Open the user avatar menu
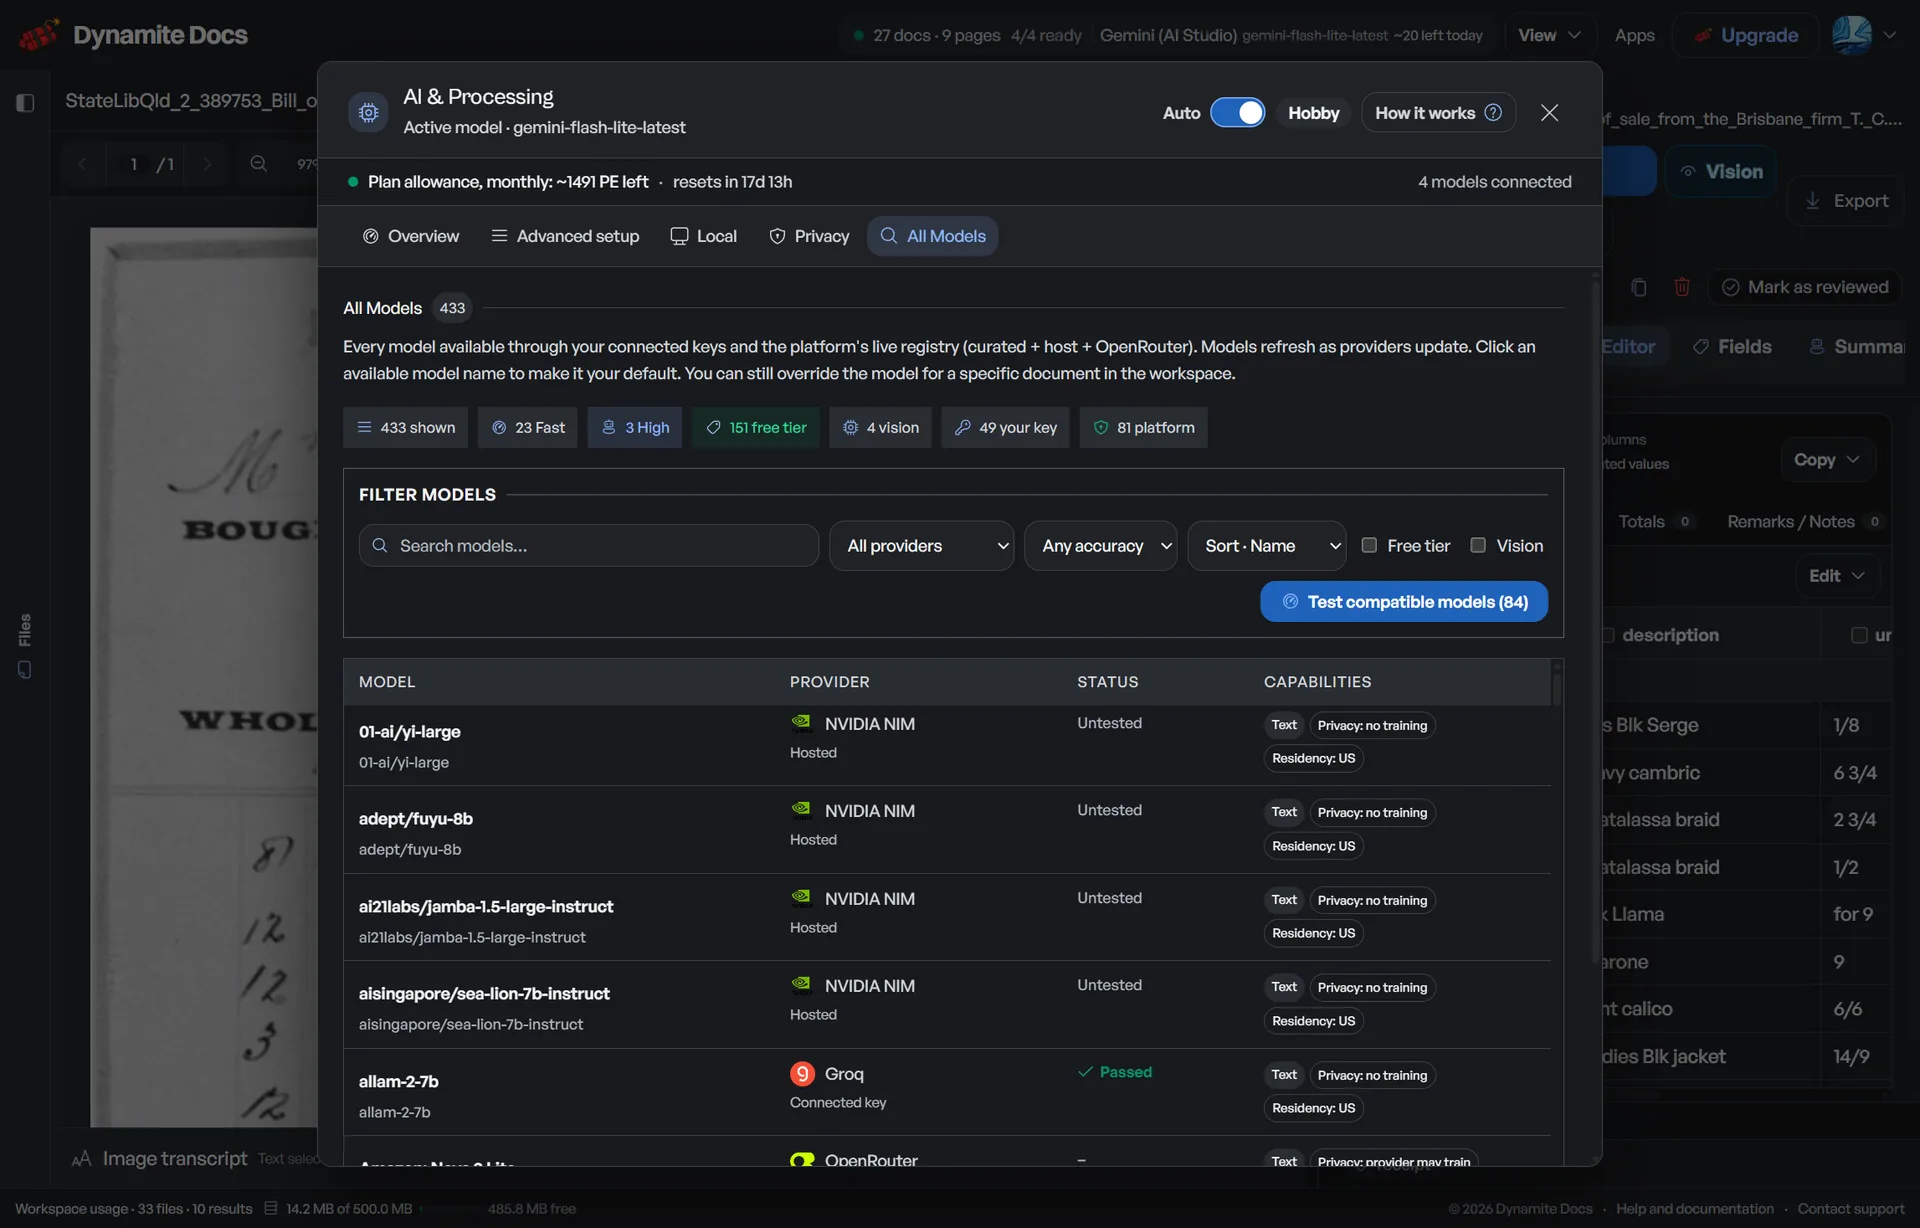 coord(1864,35)
